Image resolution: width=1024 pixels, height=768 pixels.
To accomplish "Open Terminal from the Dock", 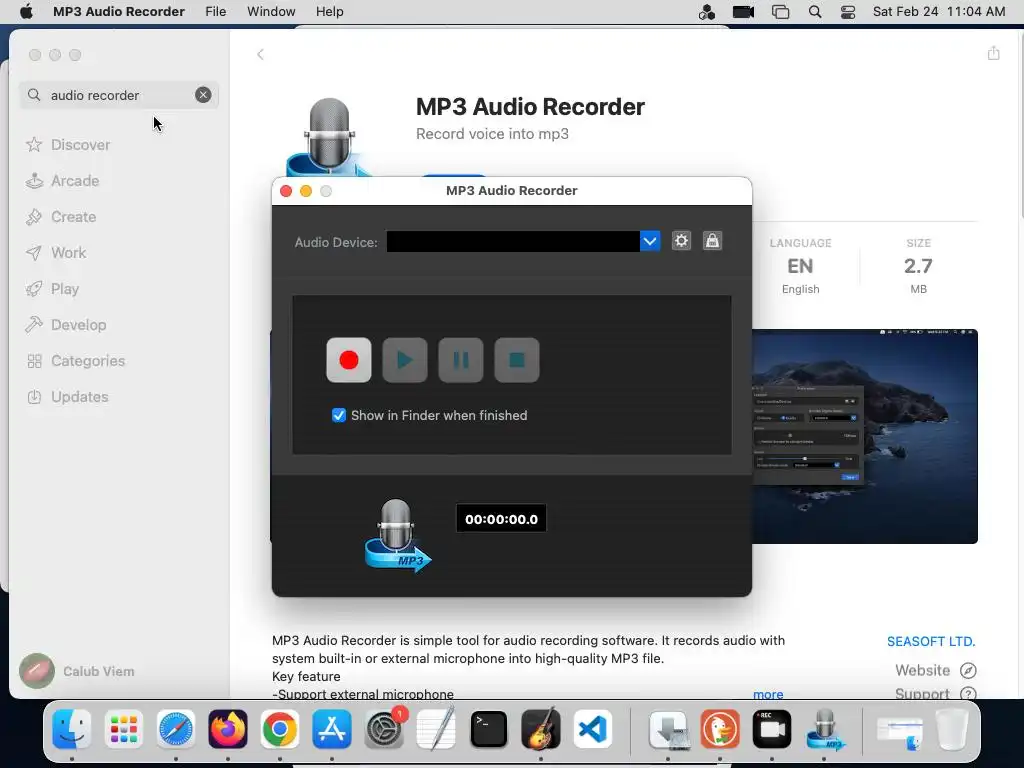I will pyautogui.click(x=488, y=729).
